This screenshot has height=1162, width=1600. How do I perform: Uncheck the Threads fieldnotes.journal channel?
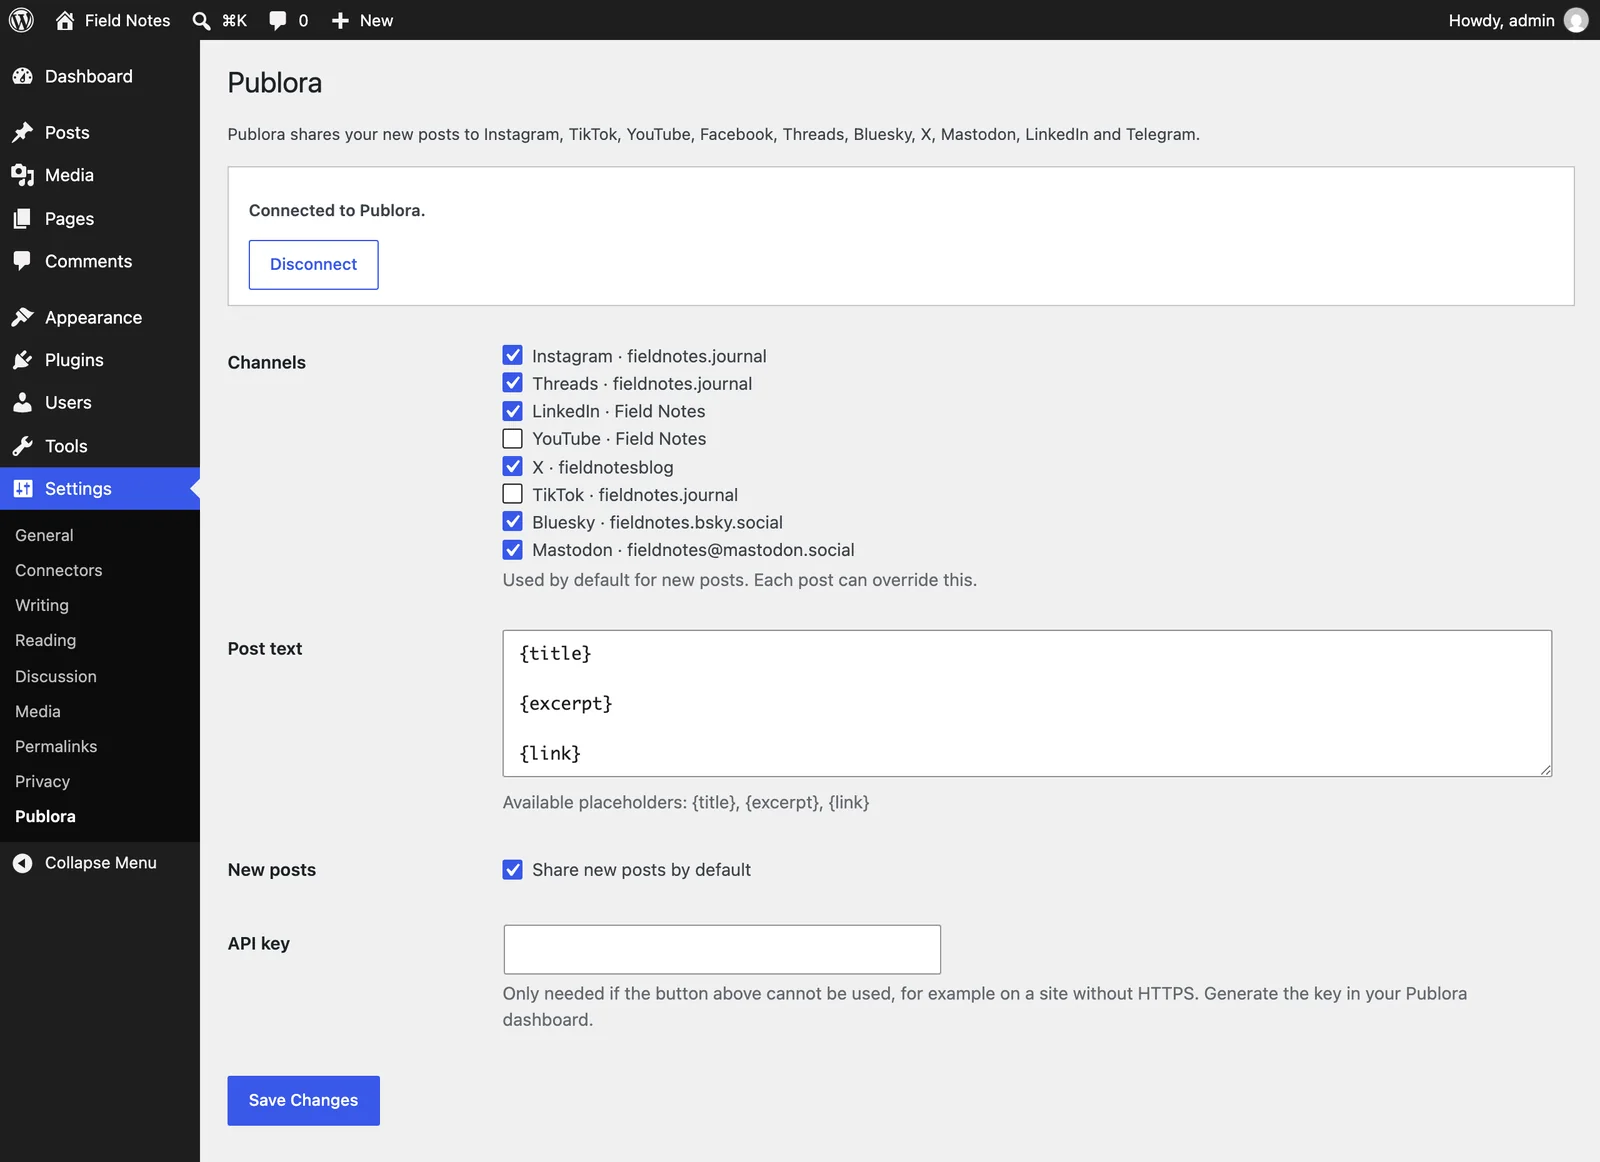tap(513, 383)
